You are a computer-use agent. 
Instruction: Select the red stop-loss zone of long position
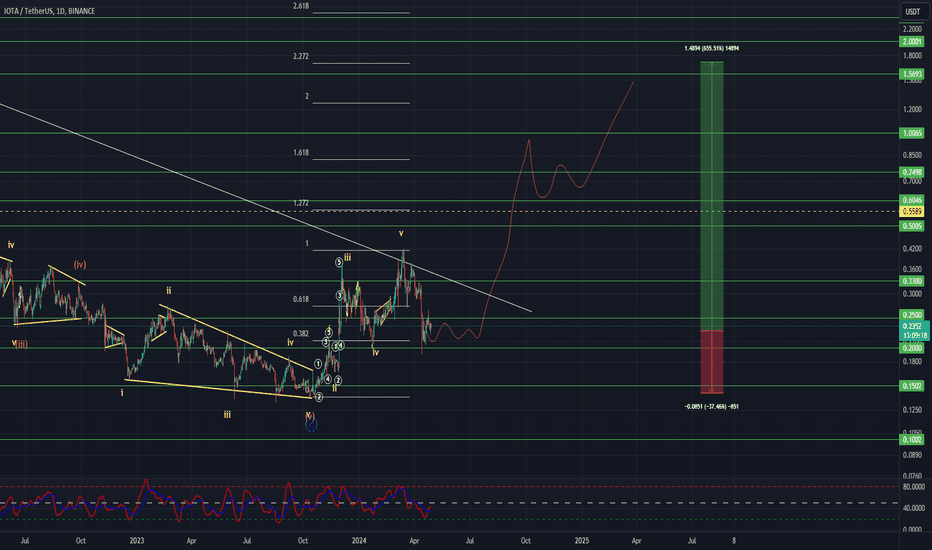pyautogui.click(x=711, y=362)
